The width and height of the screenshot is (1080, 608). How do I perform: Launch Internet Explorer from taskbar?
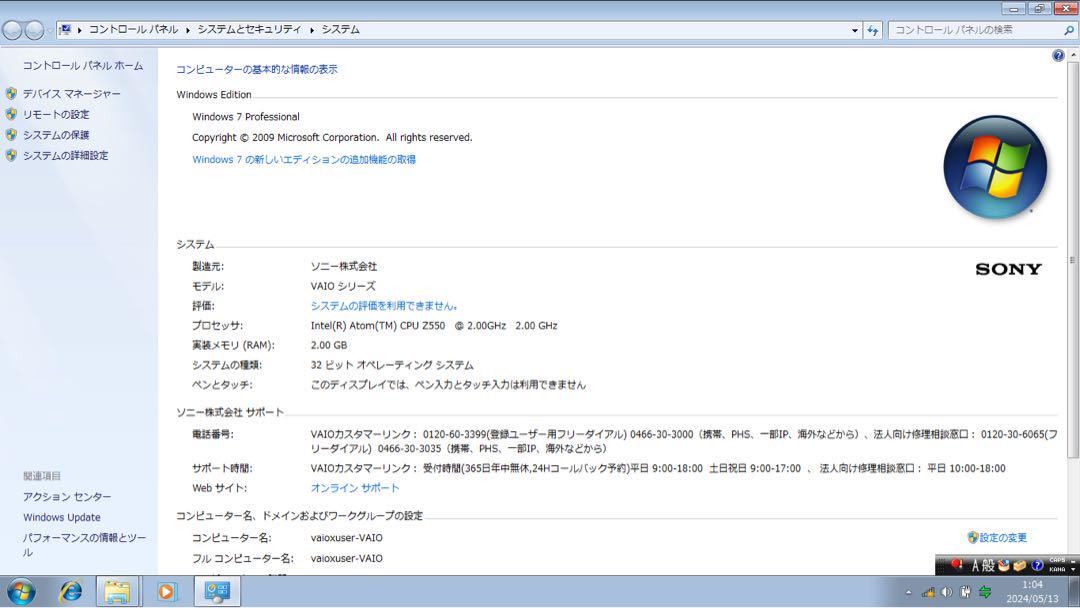(x=70, y=591)
